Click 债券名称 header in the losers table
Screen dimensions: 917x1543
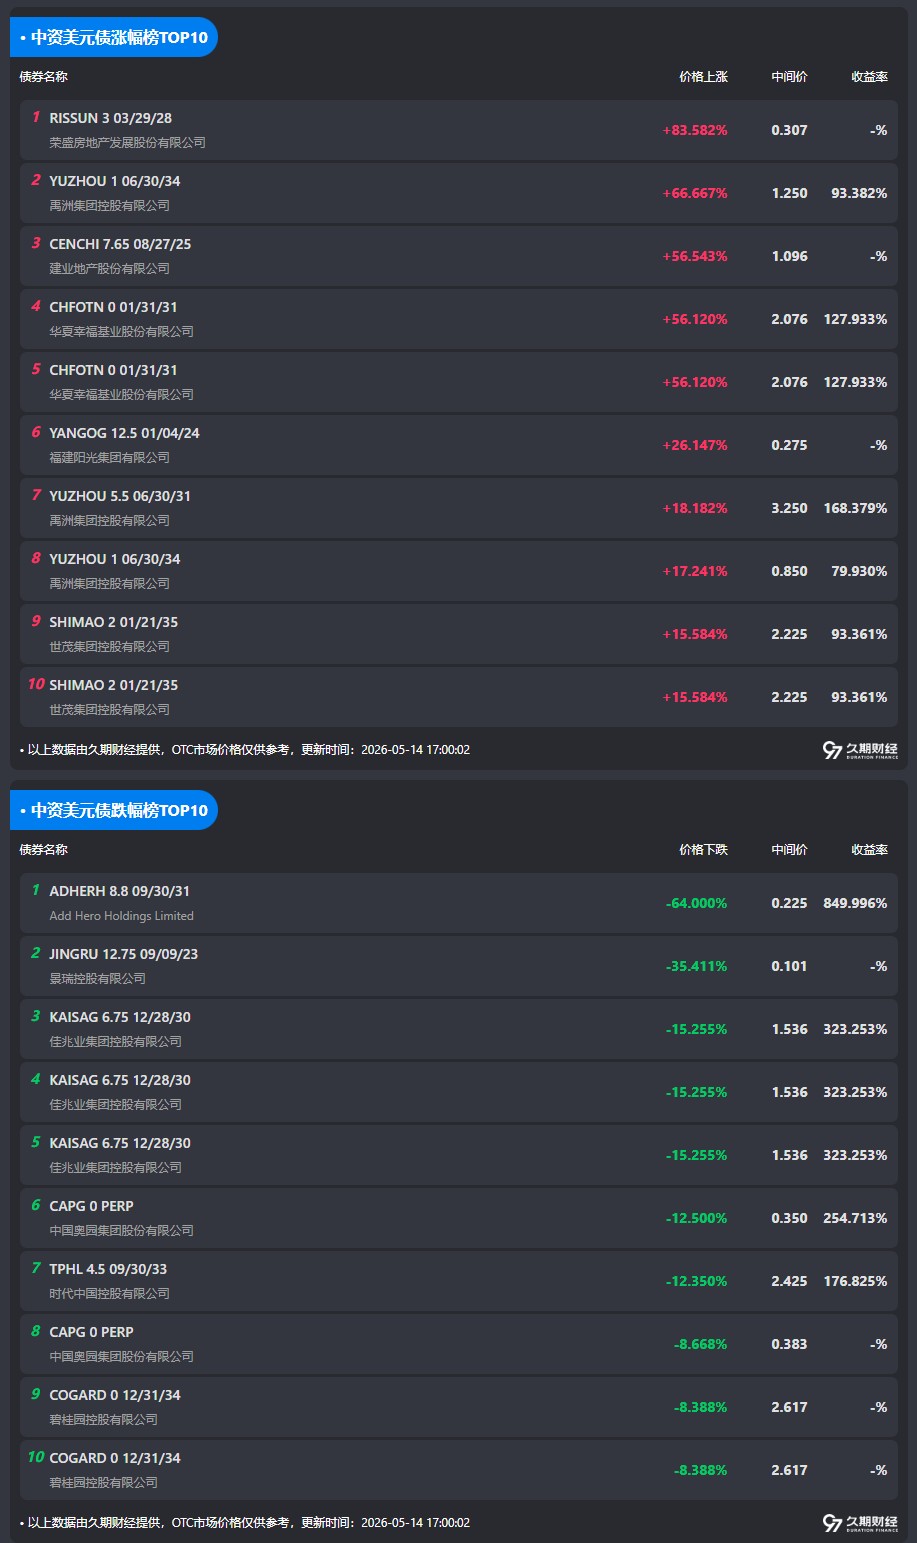coord(44,850)
